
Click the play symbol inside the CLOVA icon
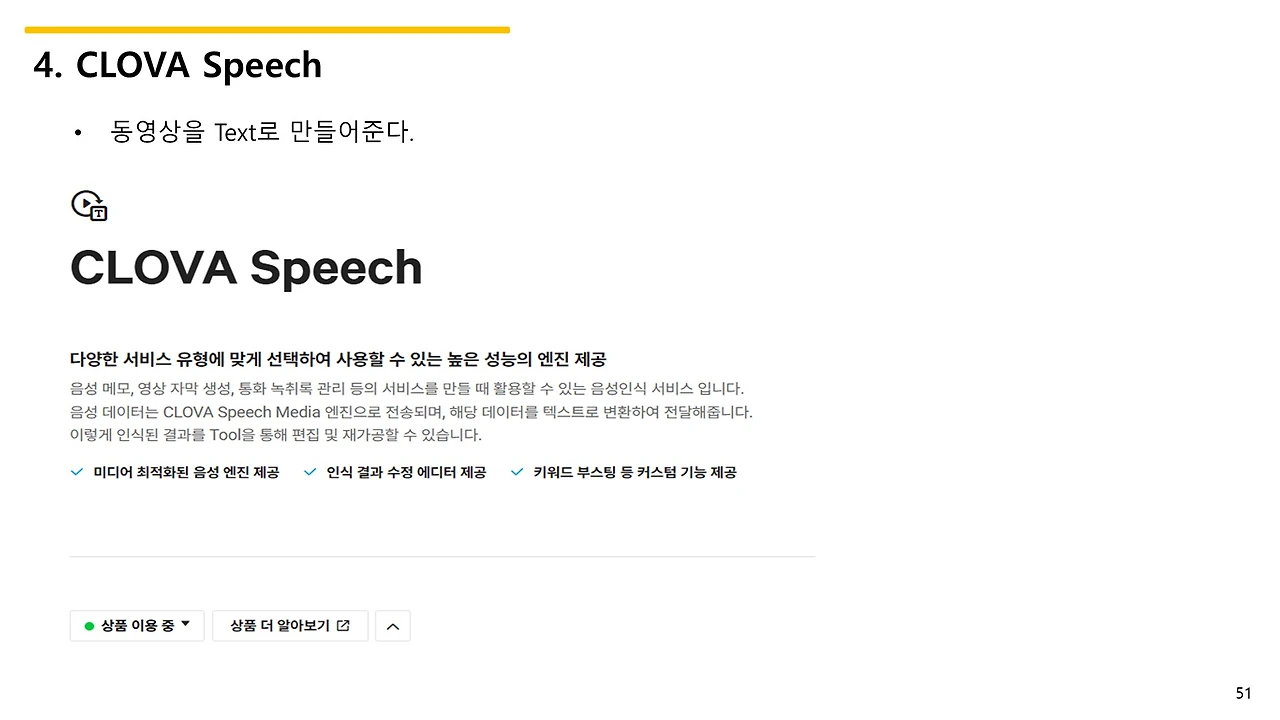point(86,201)
